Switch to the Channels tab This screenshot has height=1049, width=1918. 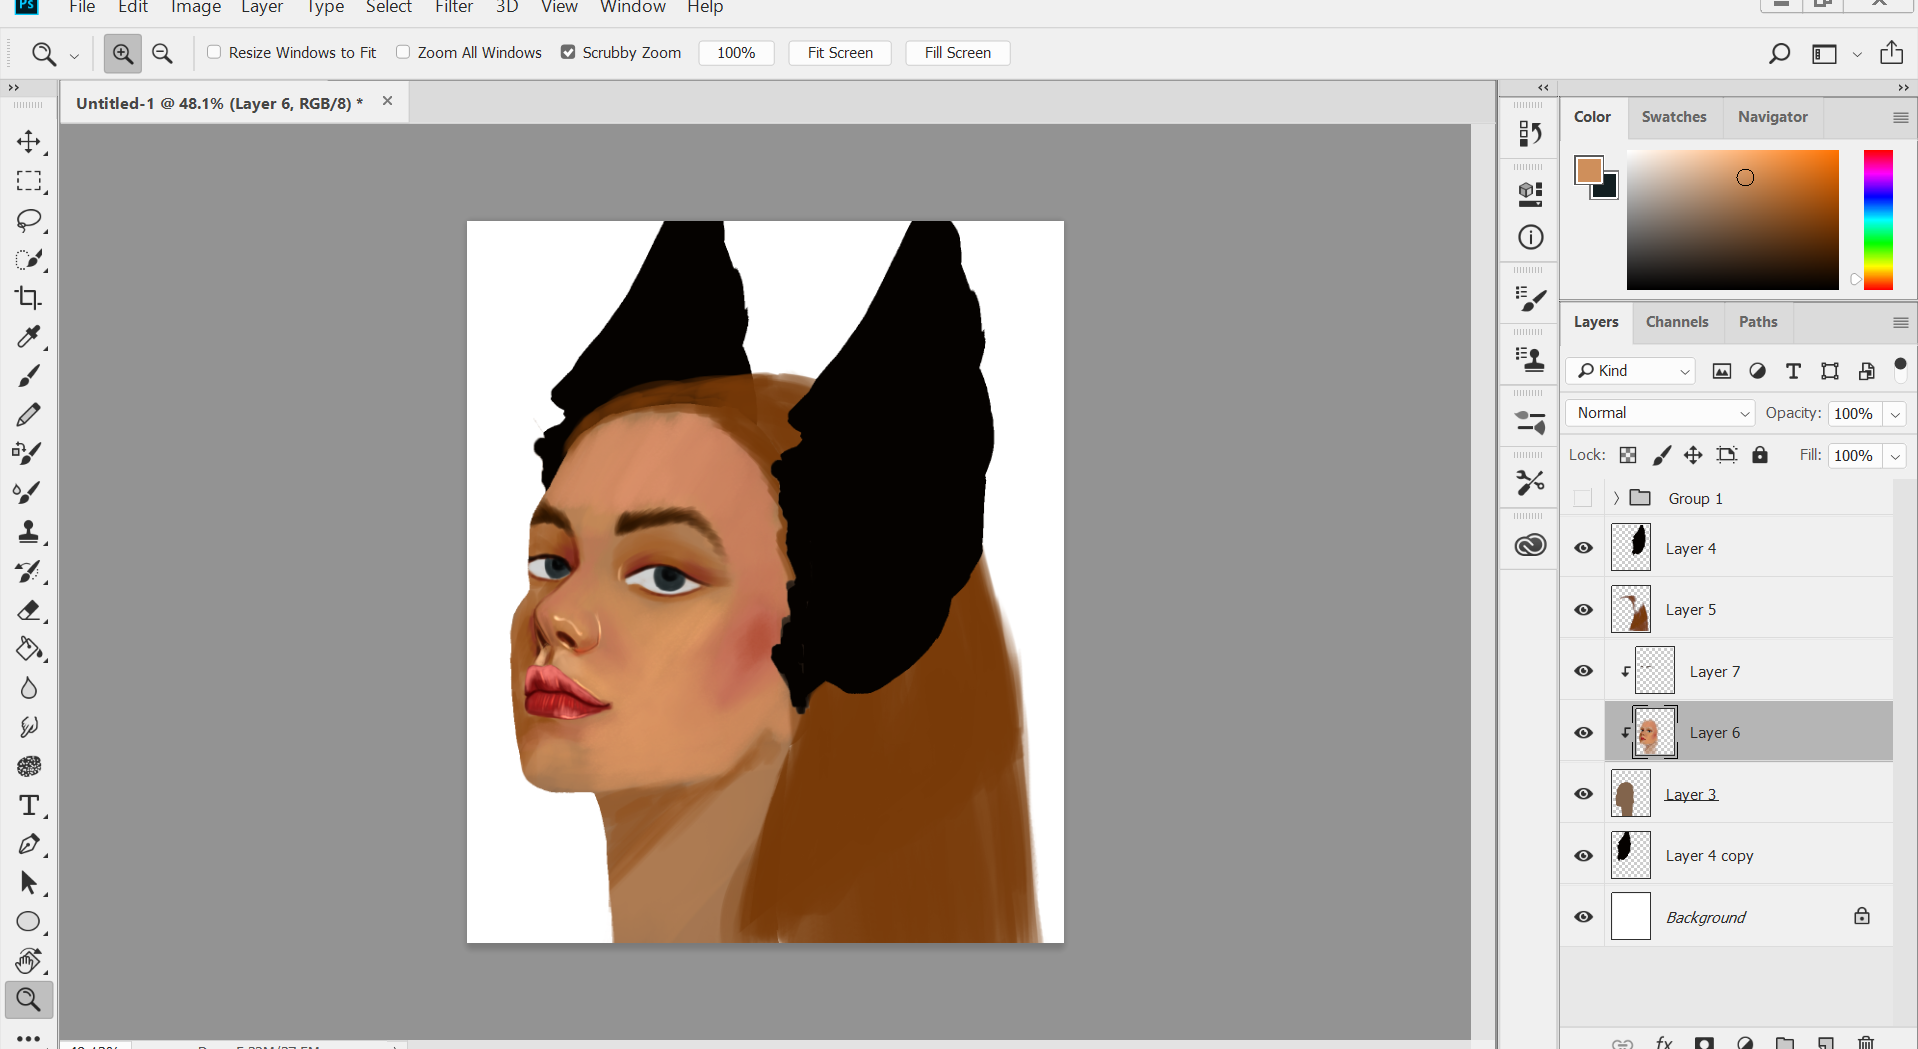point(1677,322)
